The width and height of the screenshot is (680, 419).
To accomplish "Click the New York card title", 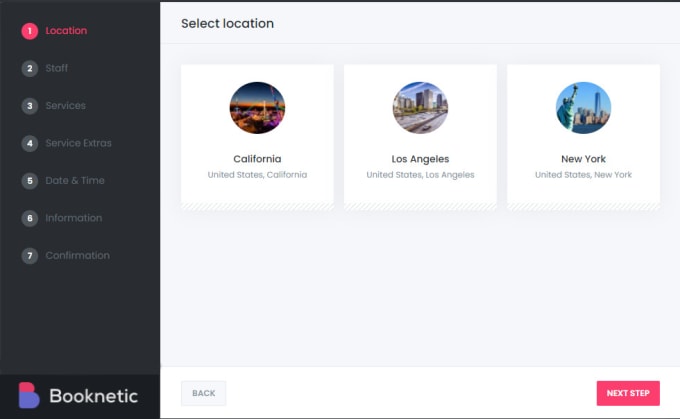I will (583, 159).
